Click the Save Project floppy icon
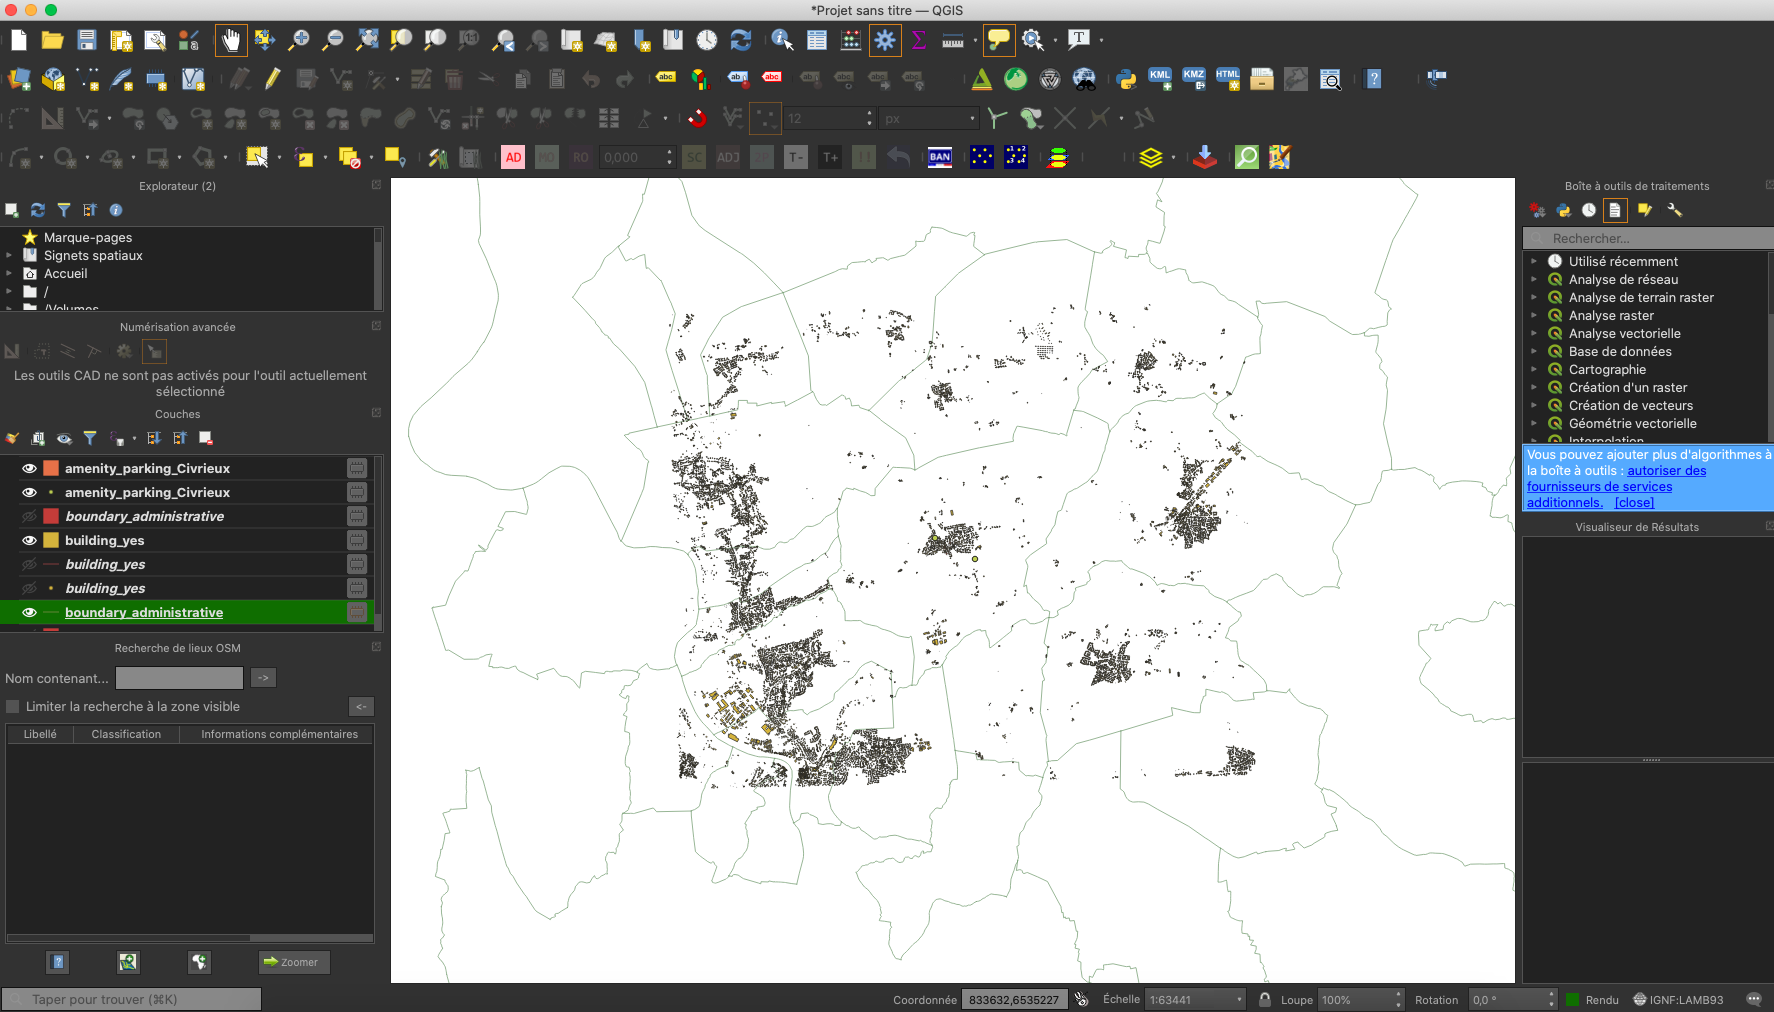Image resolution: width=1774 pixels, height=1012 pixels. (87, 40)
